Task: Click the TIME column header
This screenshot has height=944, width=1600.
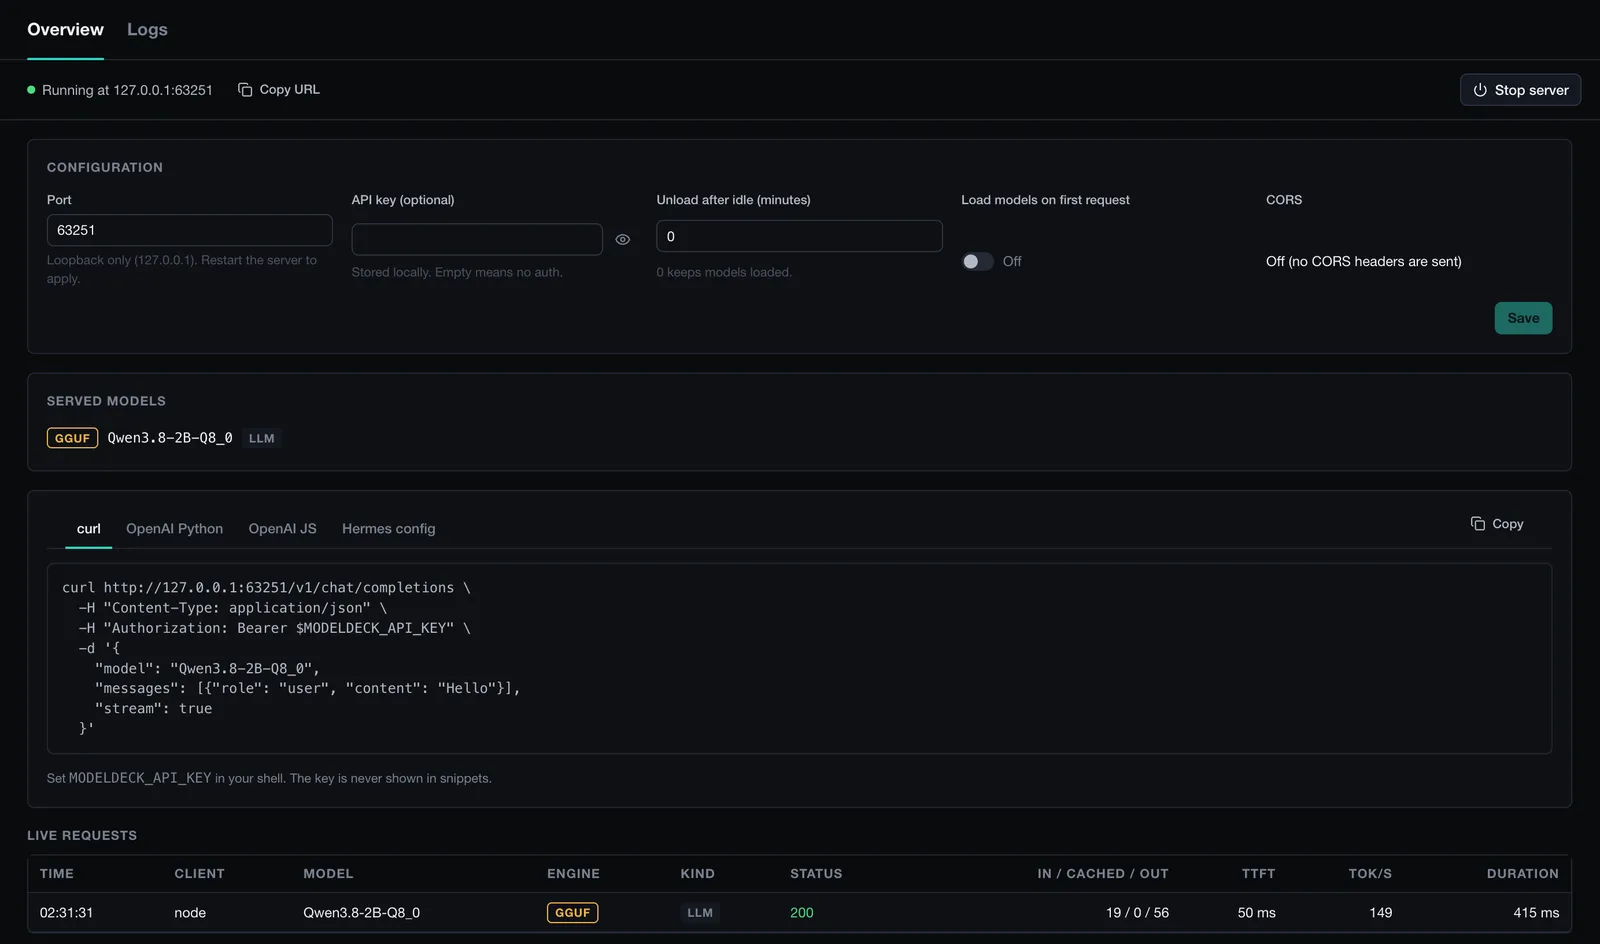Action: [57, 873]
